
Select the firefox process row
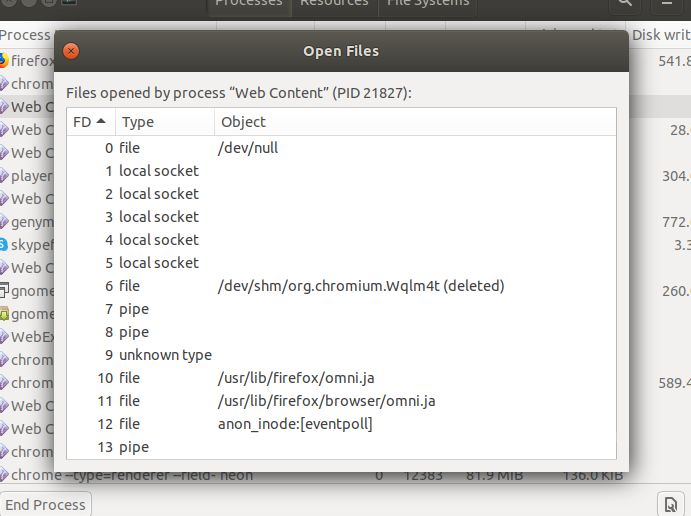(x=27, y=60)
